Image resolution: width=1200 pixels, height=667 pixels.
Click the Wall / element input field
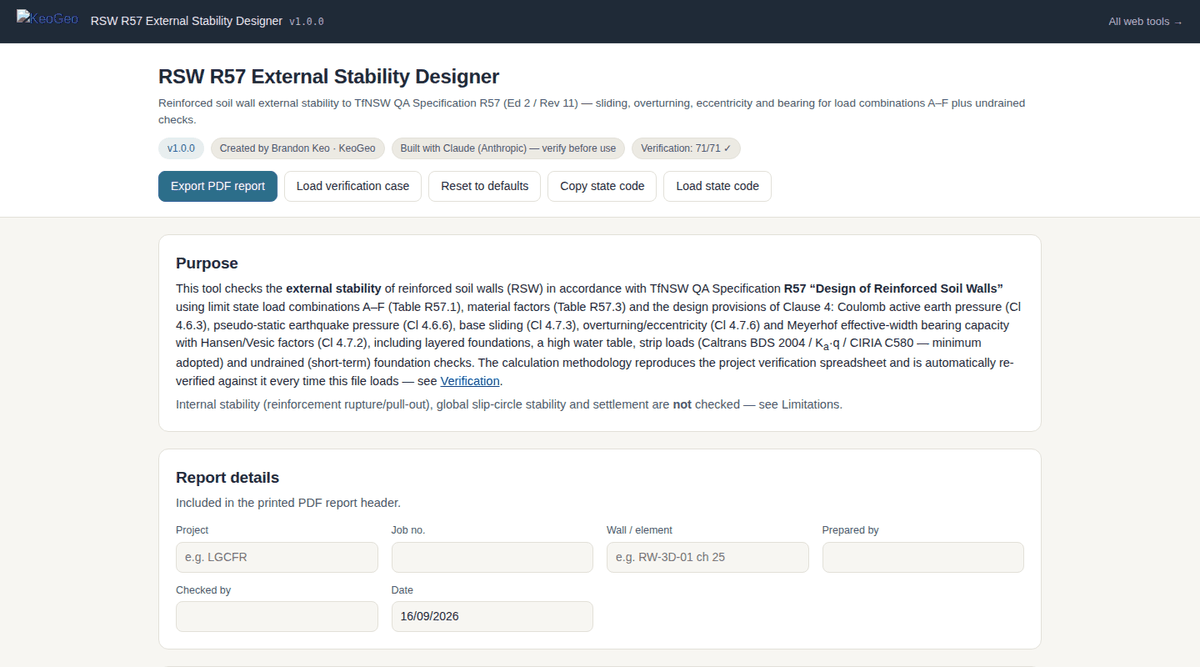click(708, 557)
